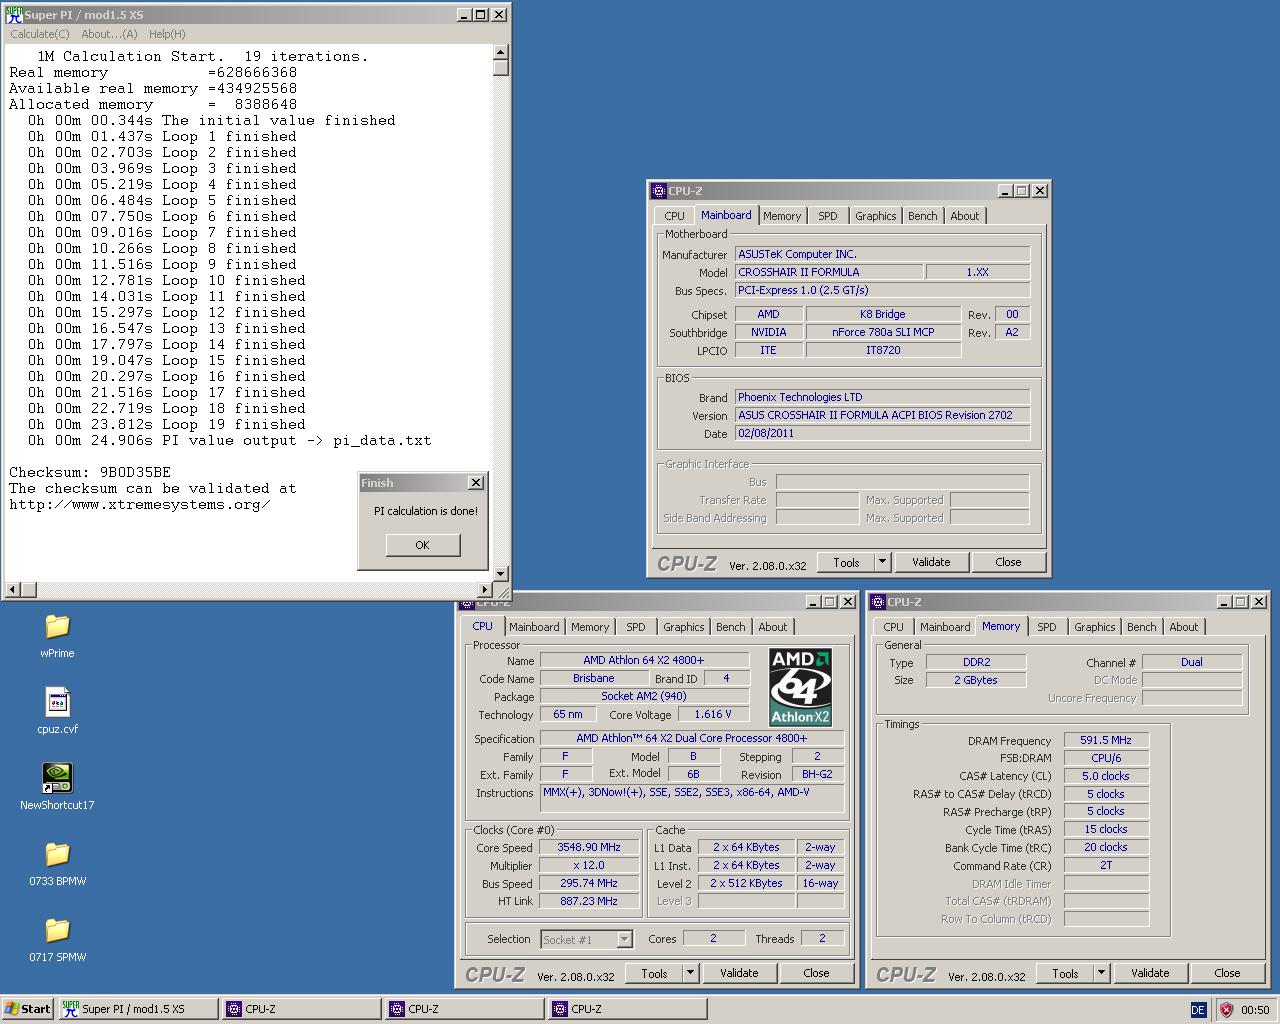Click the taskbar clock showing 00:50
The height and width of the screenshot is (1024, 1280).
coord(1255,1010)
